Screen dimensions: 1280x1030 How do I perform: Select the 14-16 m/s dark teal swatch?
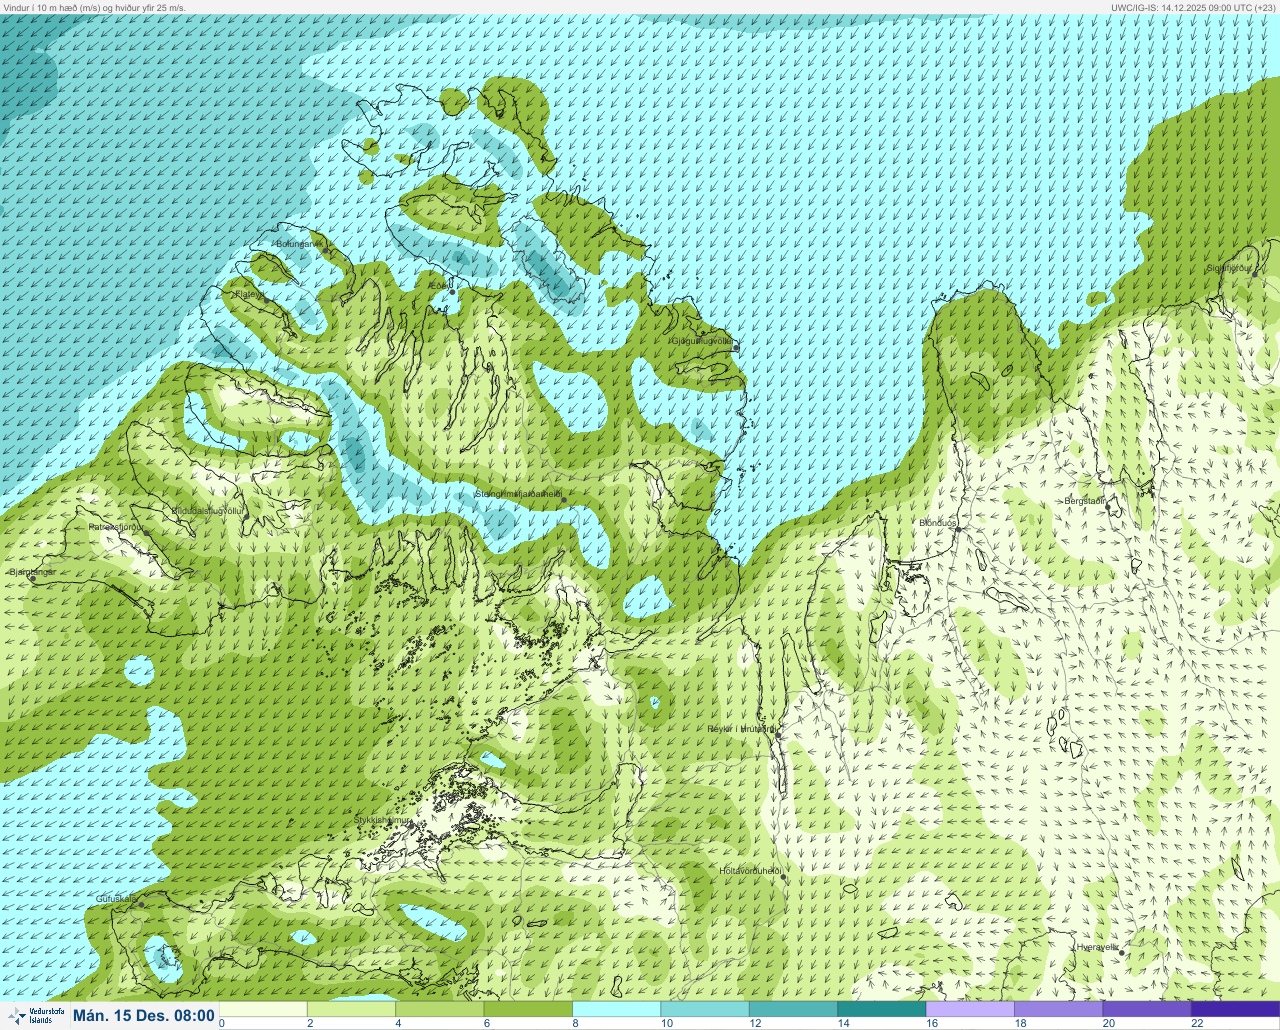click(882, 1009)
